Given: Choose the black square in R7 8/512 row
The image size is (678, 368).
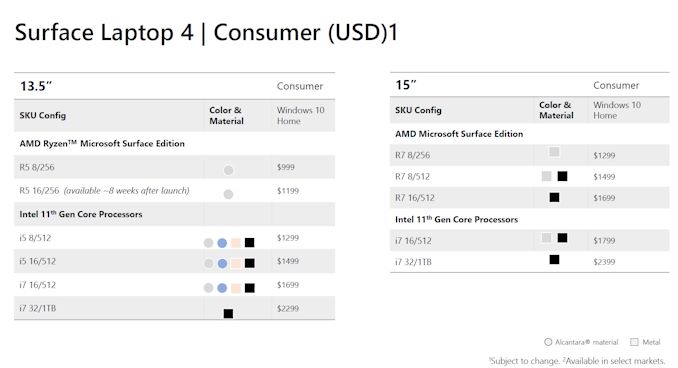Looking at the screenshot, I should (562, 176).
